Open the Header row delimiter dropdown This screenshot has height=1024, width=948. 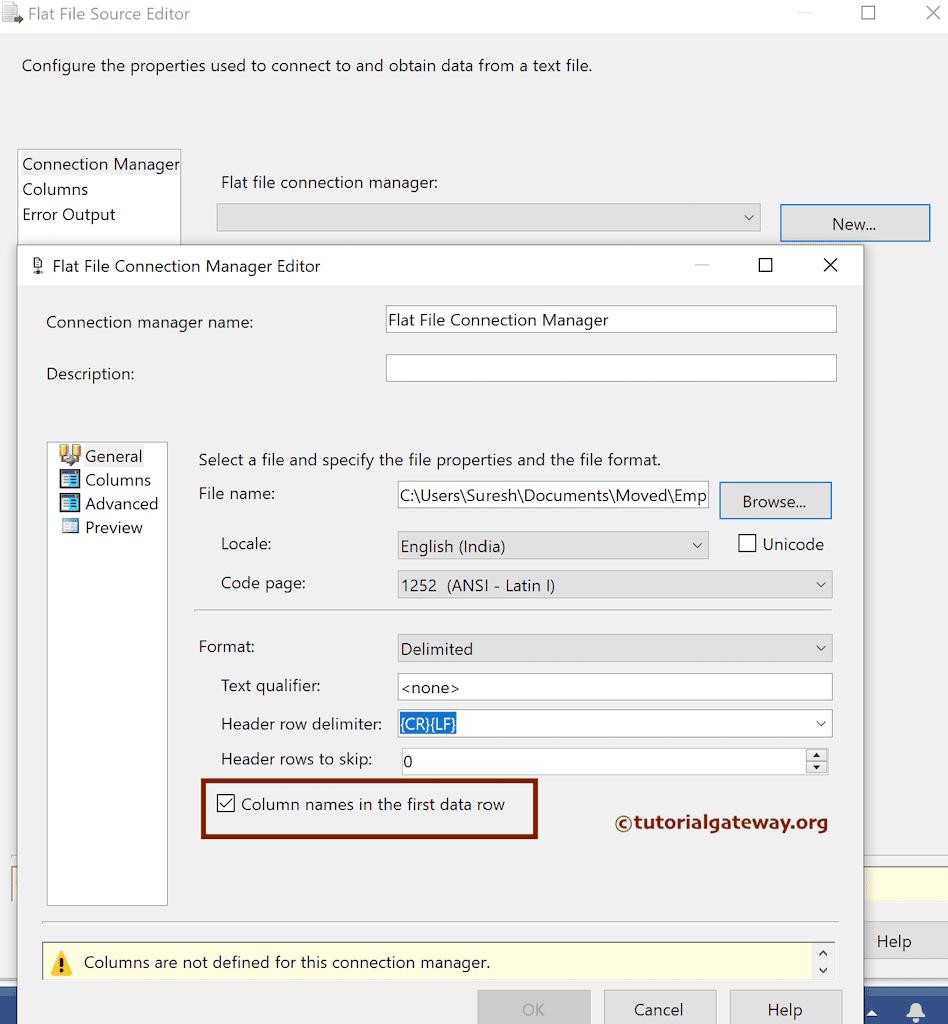tap(821, 724)
